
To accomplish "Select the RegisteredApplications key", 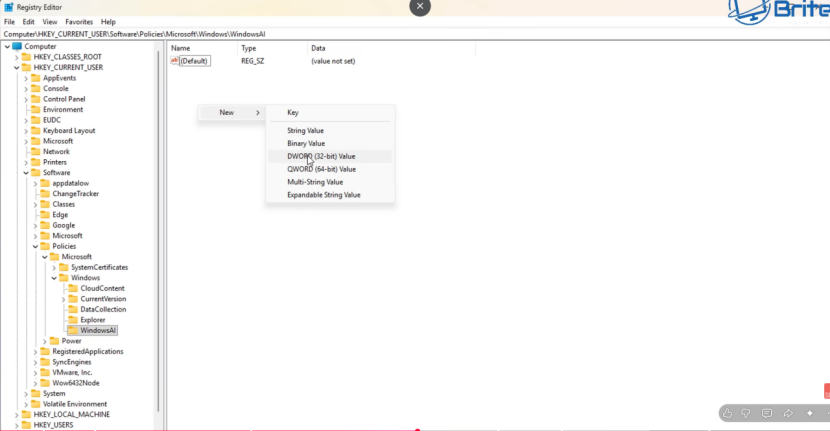I will click(x=88, y=352).
